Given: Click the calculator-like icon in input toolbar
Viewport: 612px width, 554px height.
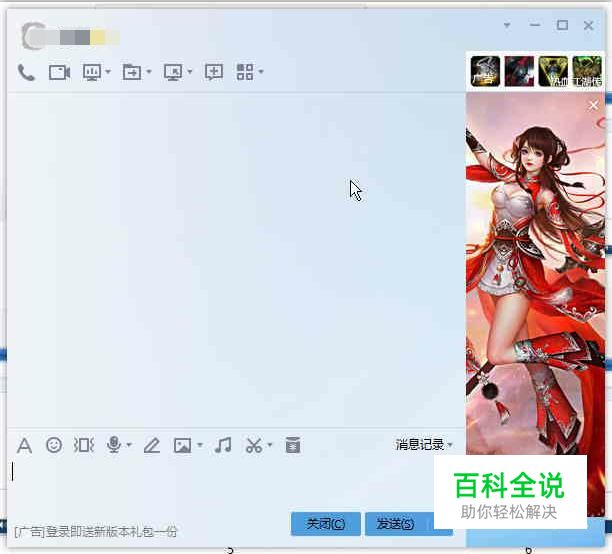Looking at the screenshot, I should coord(293,445).
